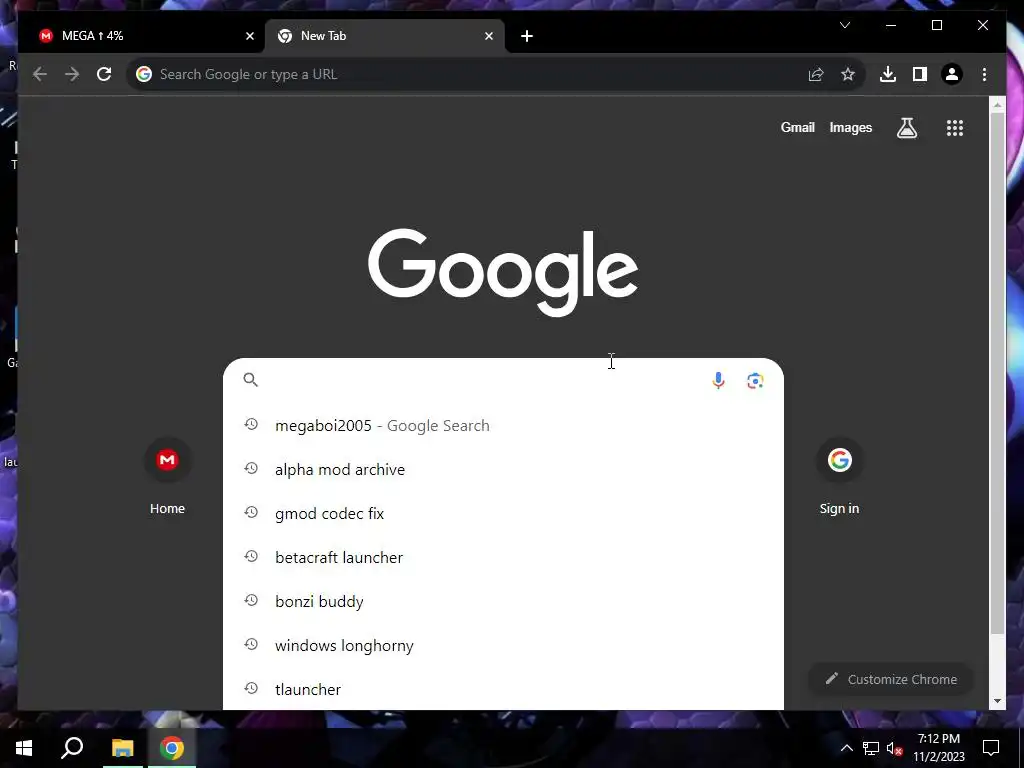Close the MEGA tab

(x=249, y=36)
